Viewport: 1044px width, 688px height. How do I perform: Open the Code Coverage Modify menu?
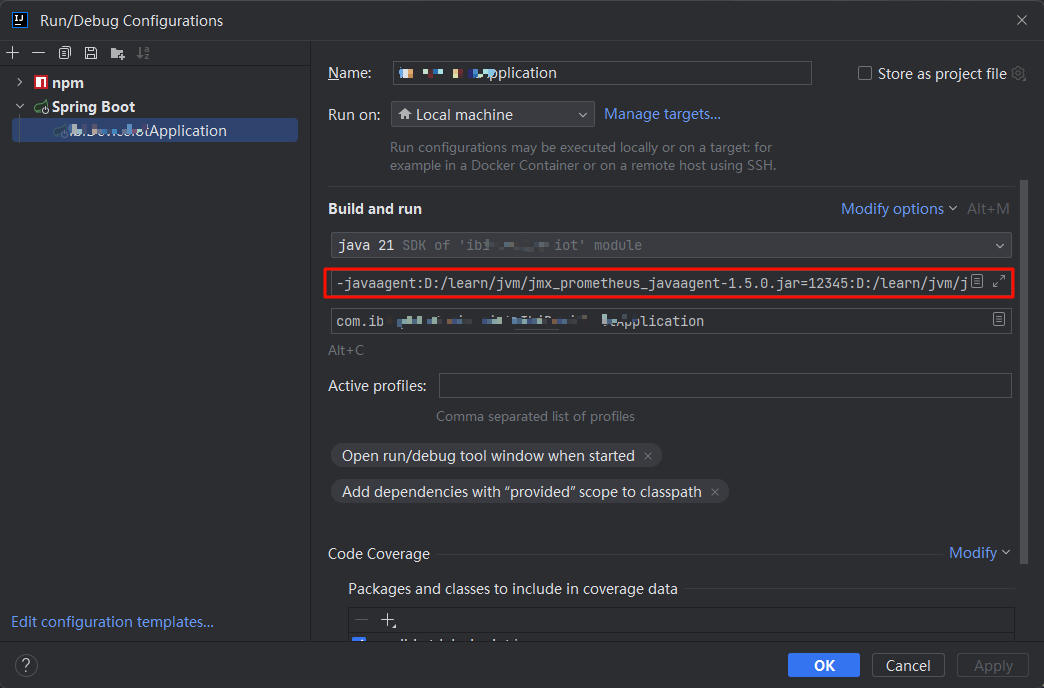point(978,553)
